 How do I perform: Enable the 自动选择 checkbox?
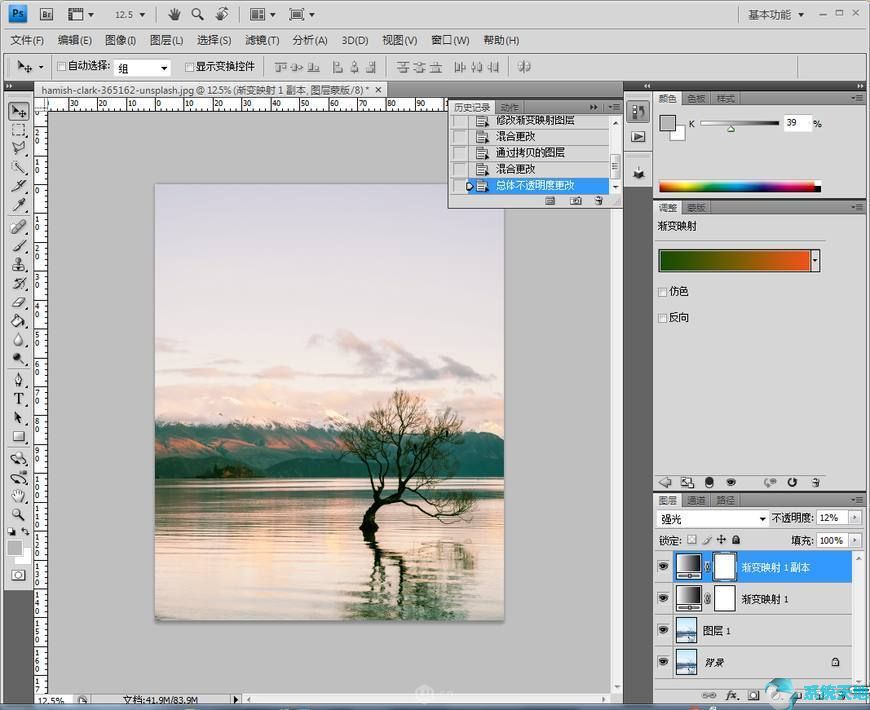click(62, 67)
